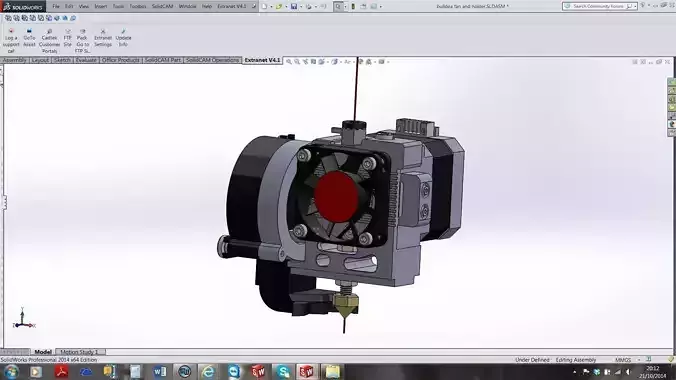Click the Under Defined status text
Image resolution: width=676 pixels, height=380 pixels.
532,360
